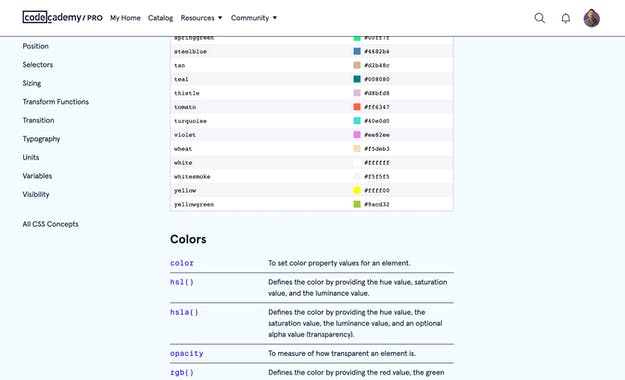
Task: Open the opacity property link
Action: pyautogui.click(x=187, y=354)
